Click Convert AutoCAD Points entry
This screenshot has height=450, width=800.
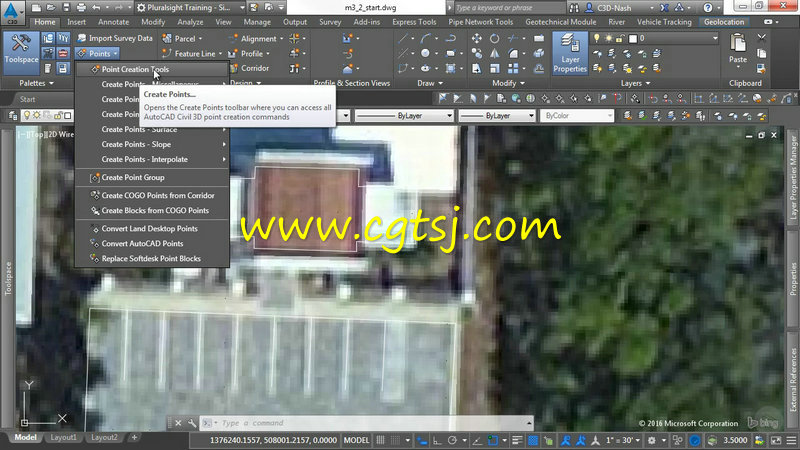point(152,243)
